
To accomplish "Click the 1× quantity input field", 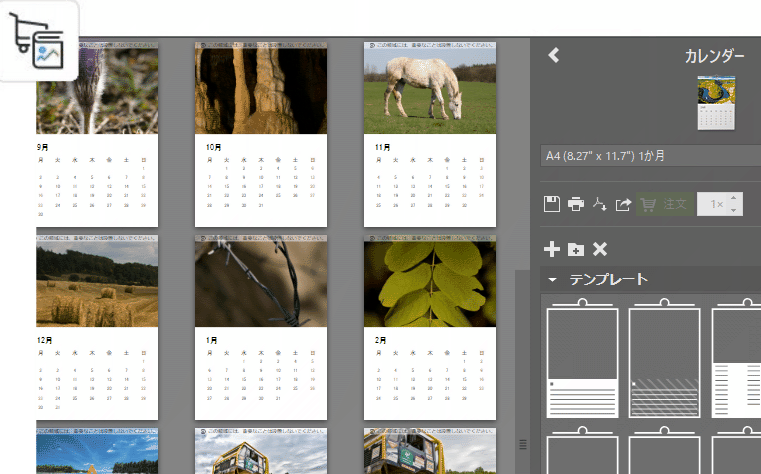I will (712, 204).
